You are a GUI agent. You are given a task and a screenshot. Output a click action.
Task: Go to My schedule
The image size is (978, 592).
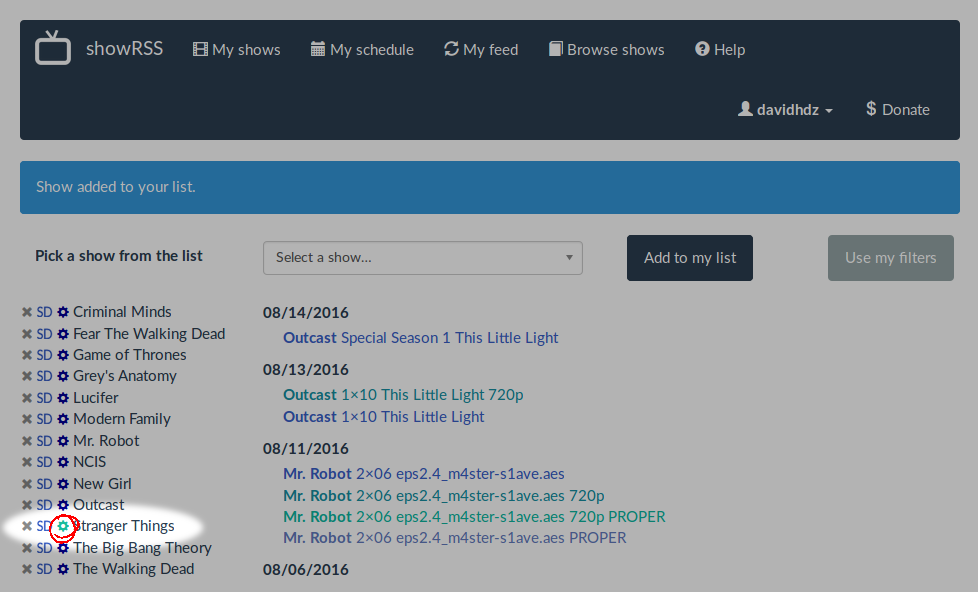[x=362, y=49]
